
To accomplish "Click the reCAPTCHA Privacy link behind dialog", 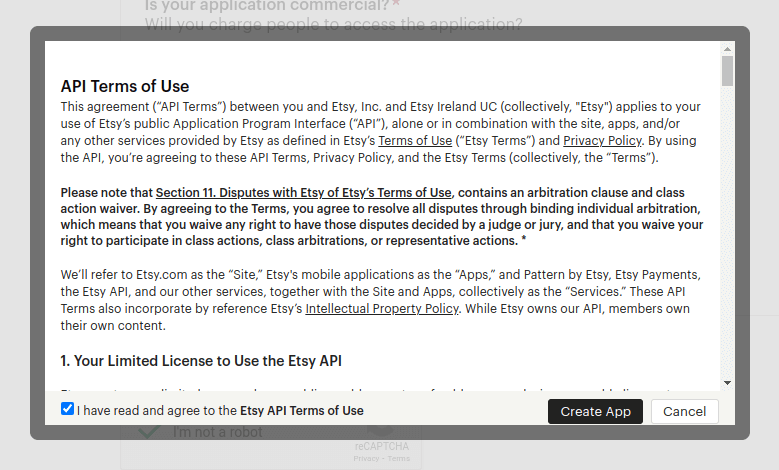I will click(366, 459).
